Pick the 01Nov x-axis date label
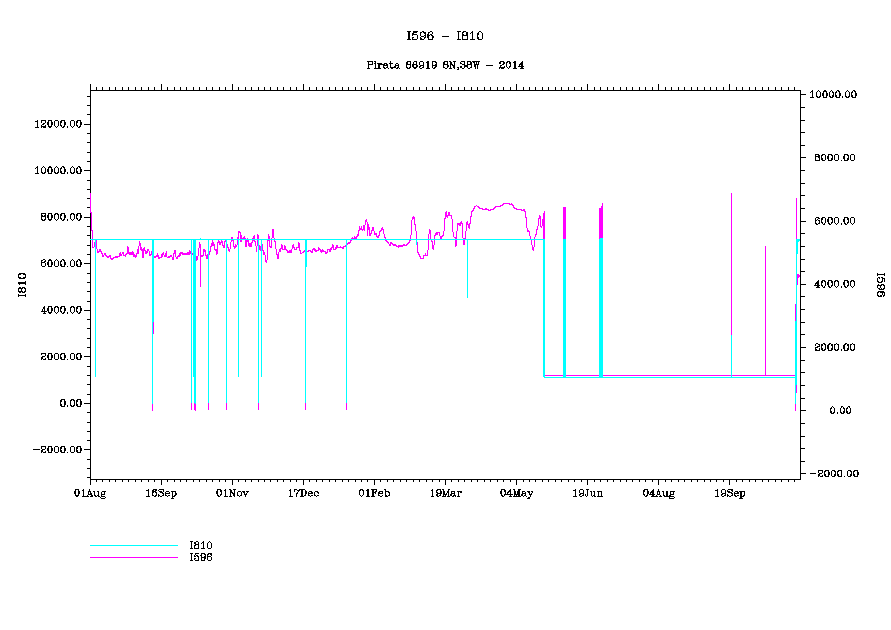891x630 pixels. pos(232,493)
